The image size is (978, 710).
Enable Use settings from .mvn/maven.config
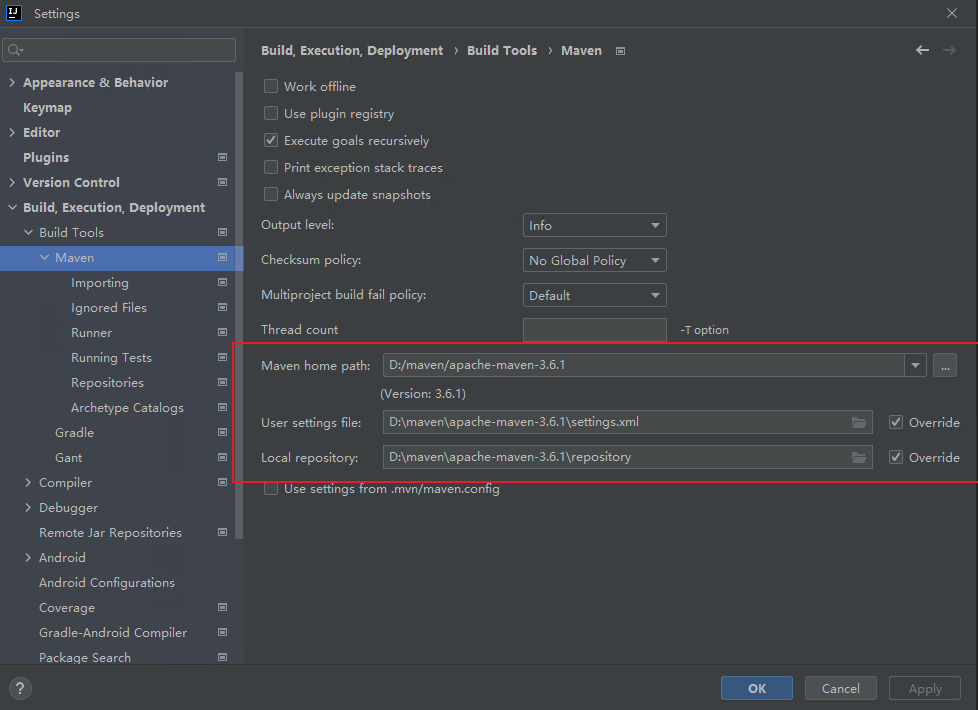271,489
